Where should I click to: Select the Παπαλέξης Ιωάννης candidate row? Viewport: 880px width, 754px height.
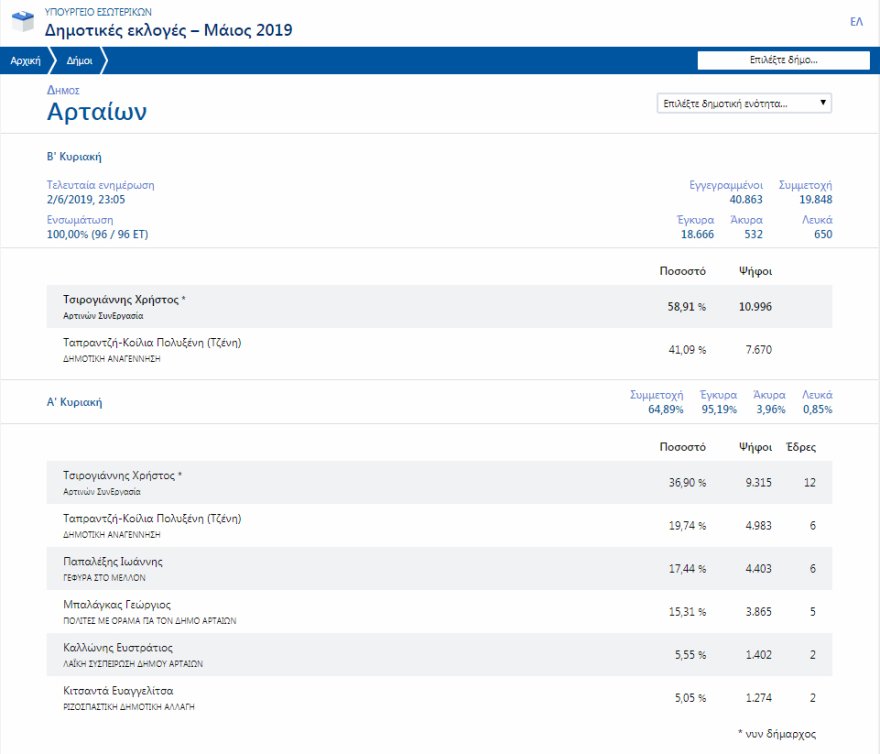[x=112, y=561]
